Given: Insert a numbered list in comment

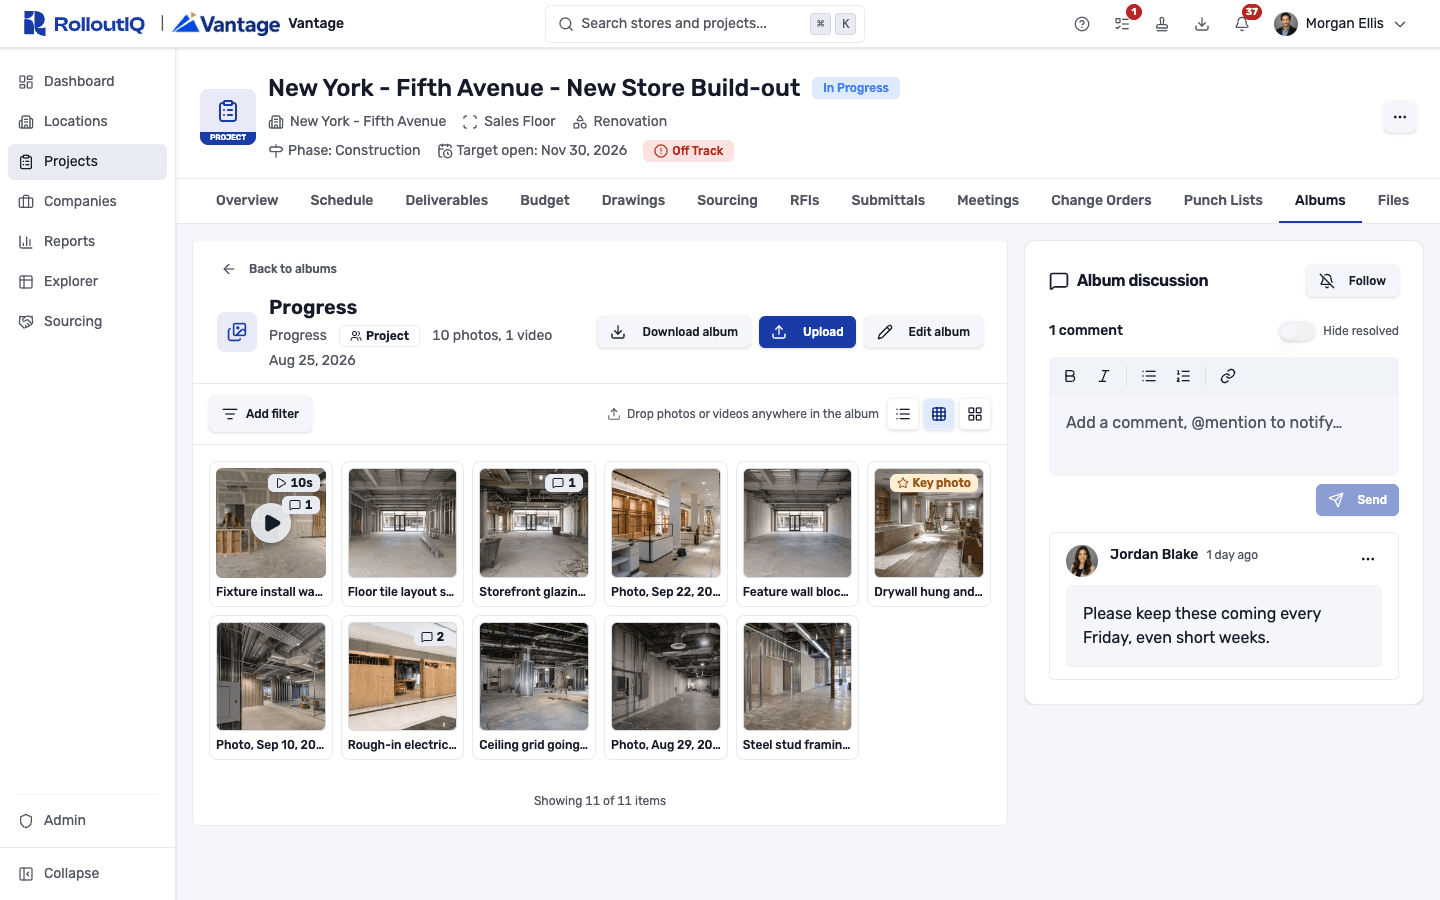Looking at the screenshot, I should click(x=1183, y=376).
